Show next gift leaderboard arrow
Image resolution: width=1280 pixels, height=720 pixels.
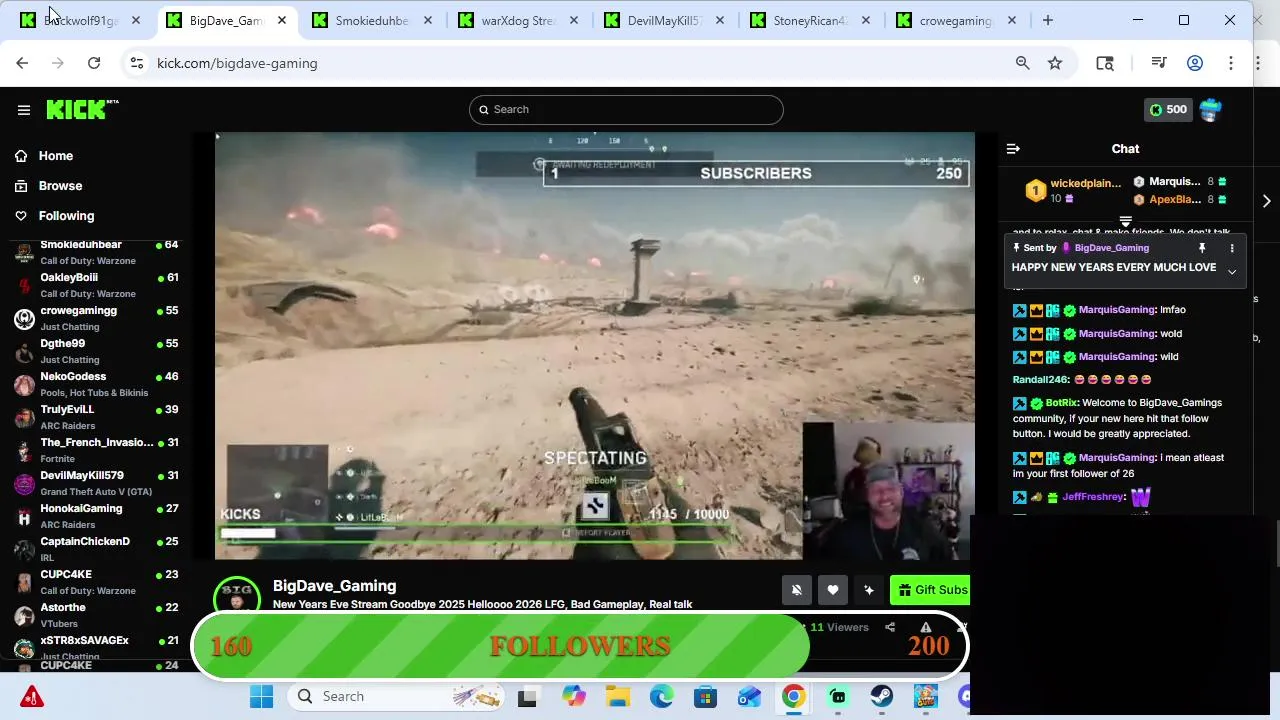[1266, 201]
